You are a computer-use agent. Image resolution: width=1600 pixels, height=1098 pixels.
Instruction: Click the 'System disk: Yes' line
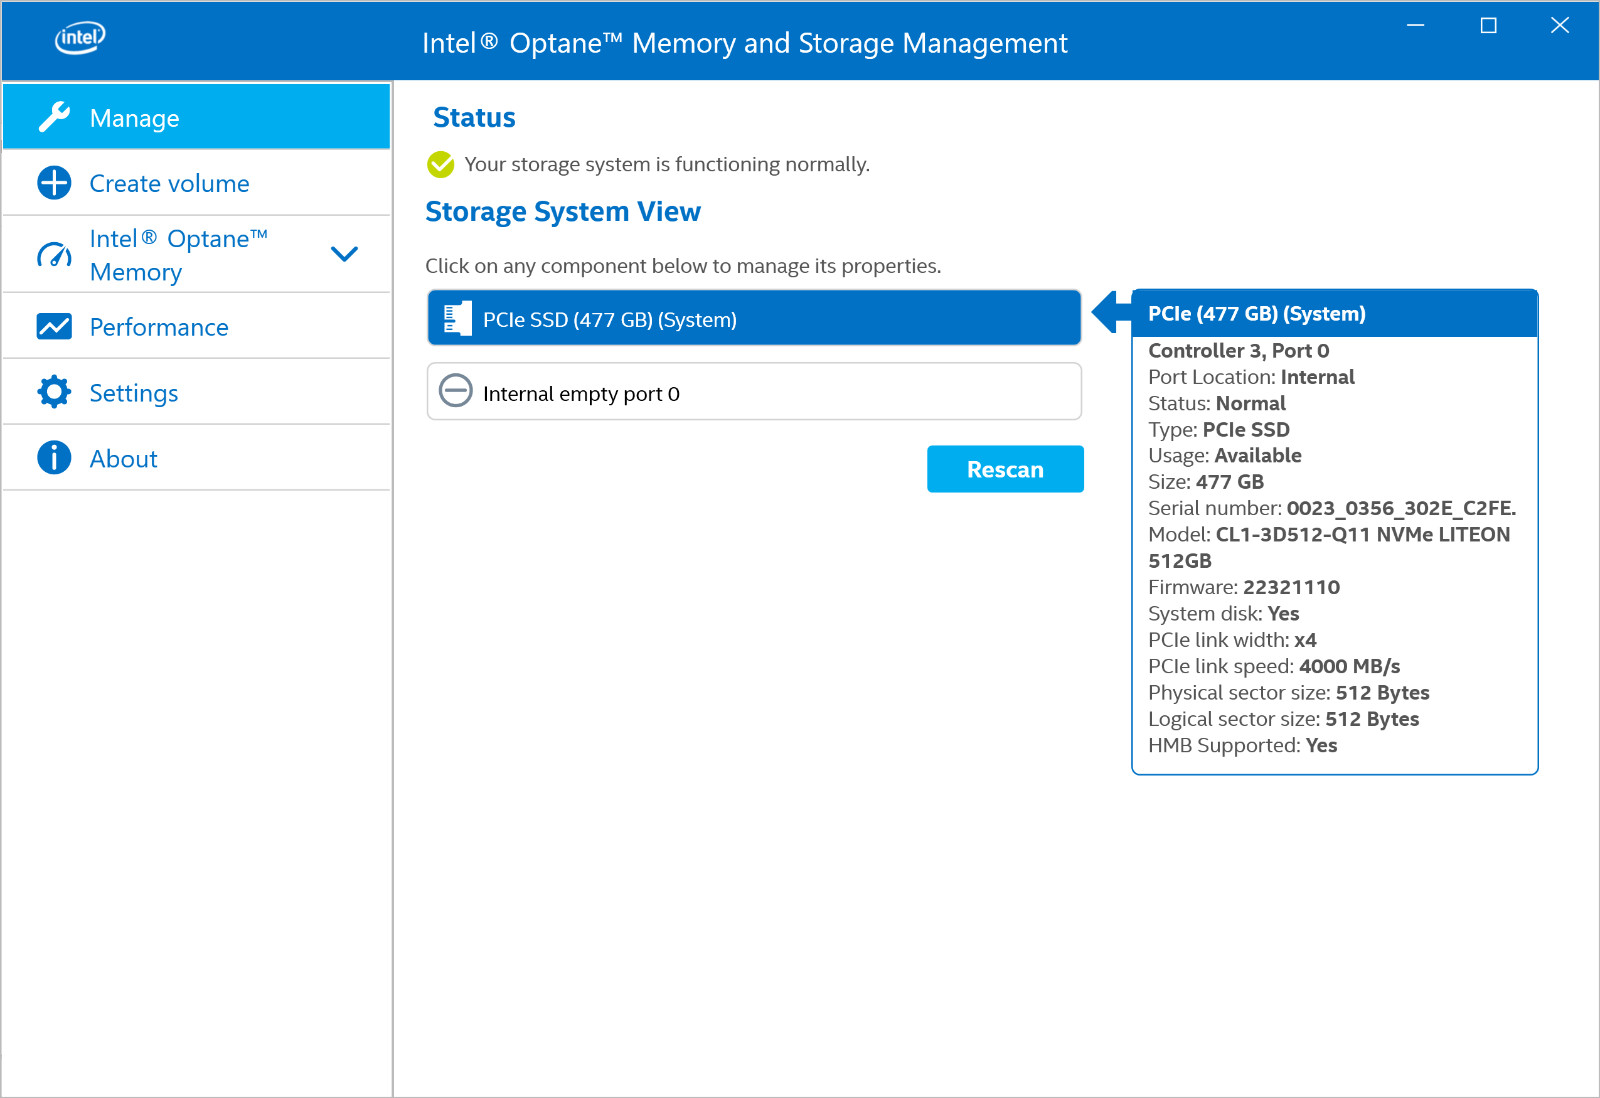[x=1224, y=613]
